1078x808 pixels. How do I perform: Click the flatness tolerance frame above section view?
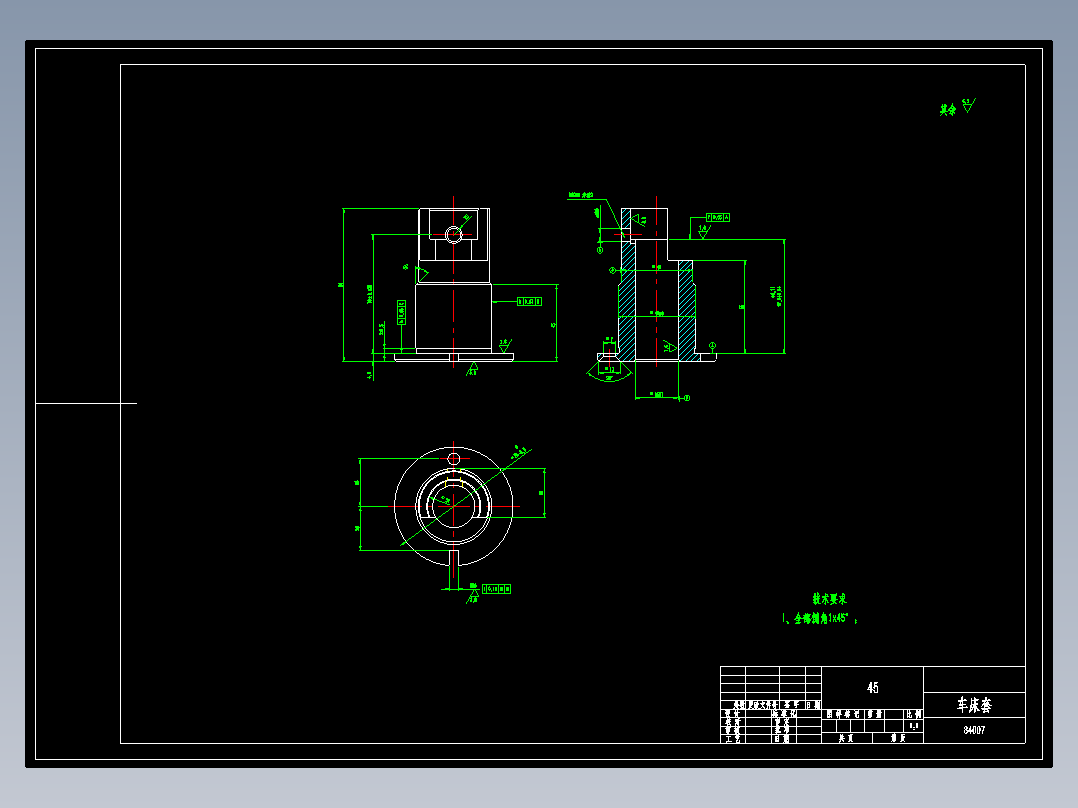click(x=718, y=217)
